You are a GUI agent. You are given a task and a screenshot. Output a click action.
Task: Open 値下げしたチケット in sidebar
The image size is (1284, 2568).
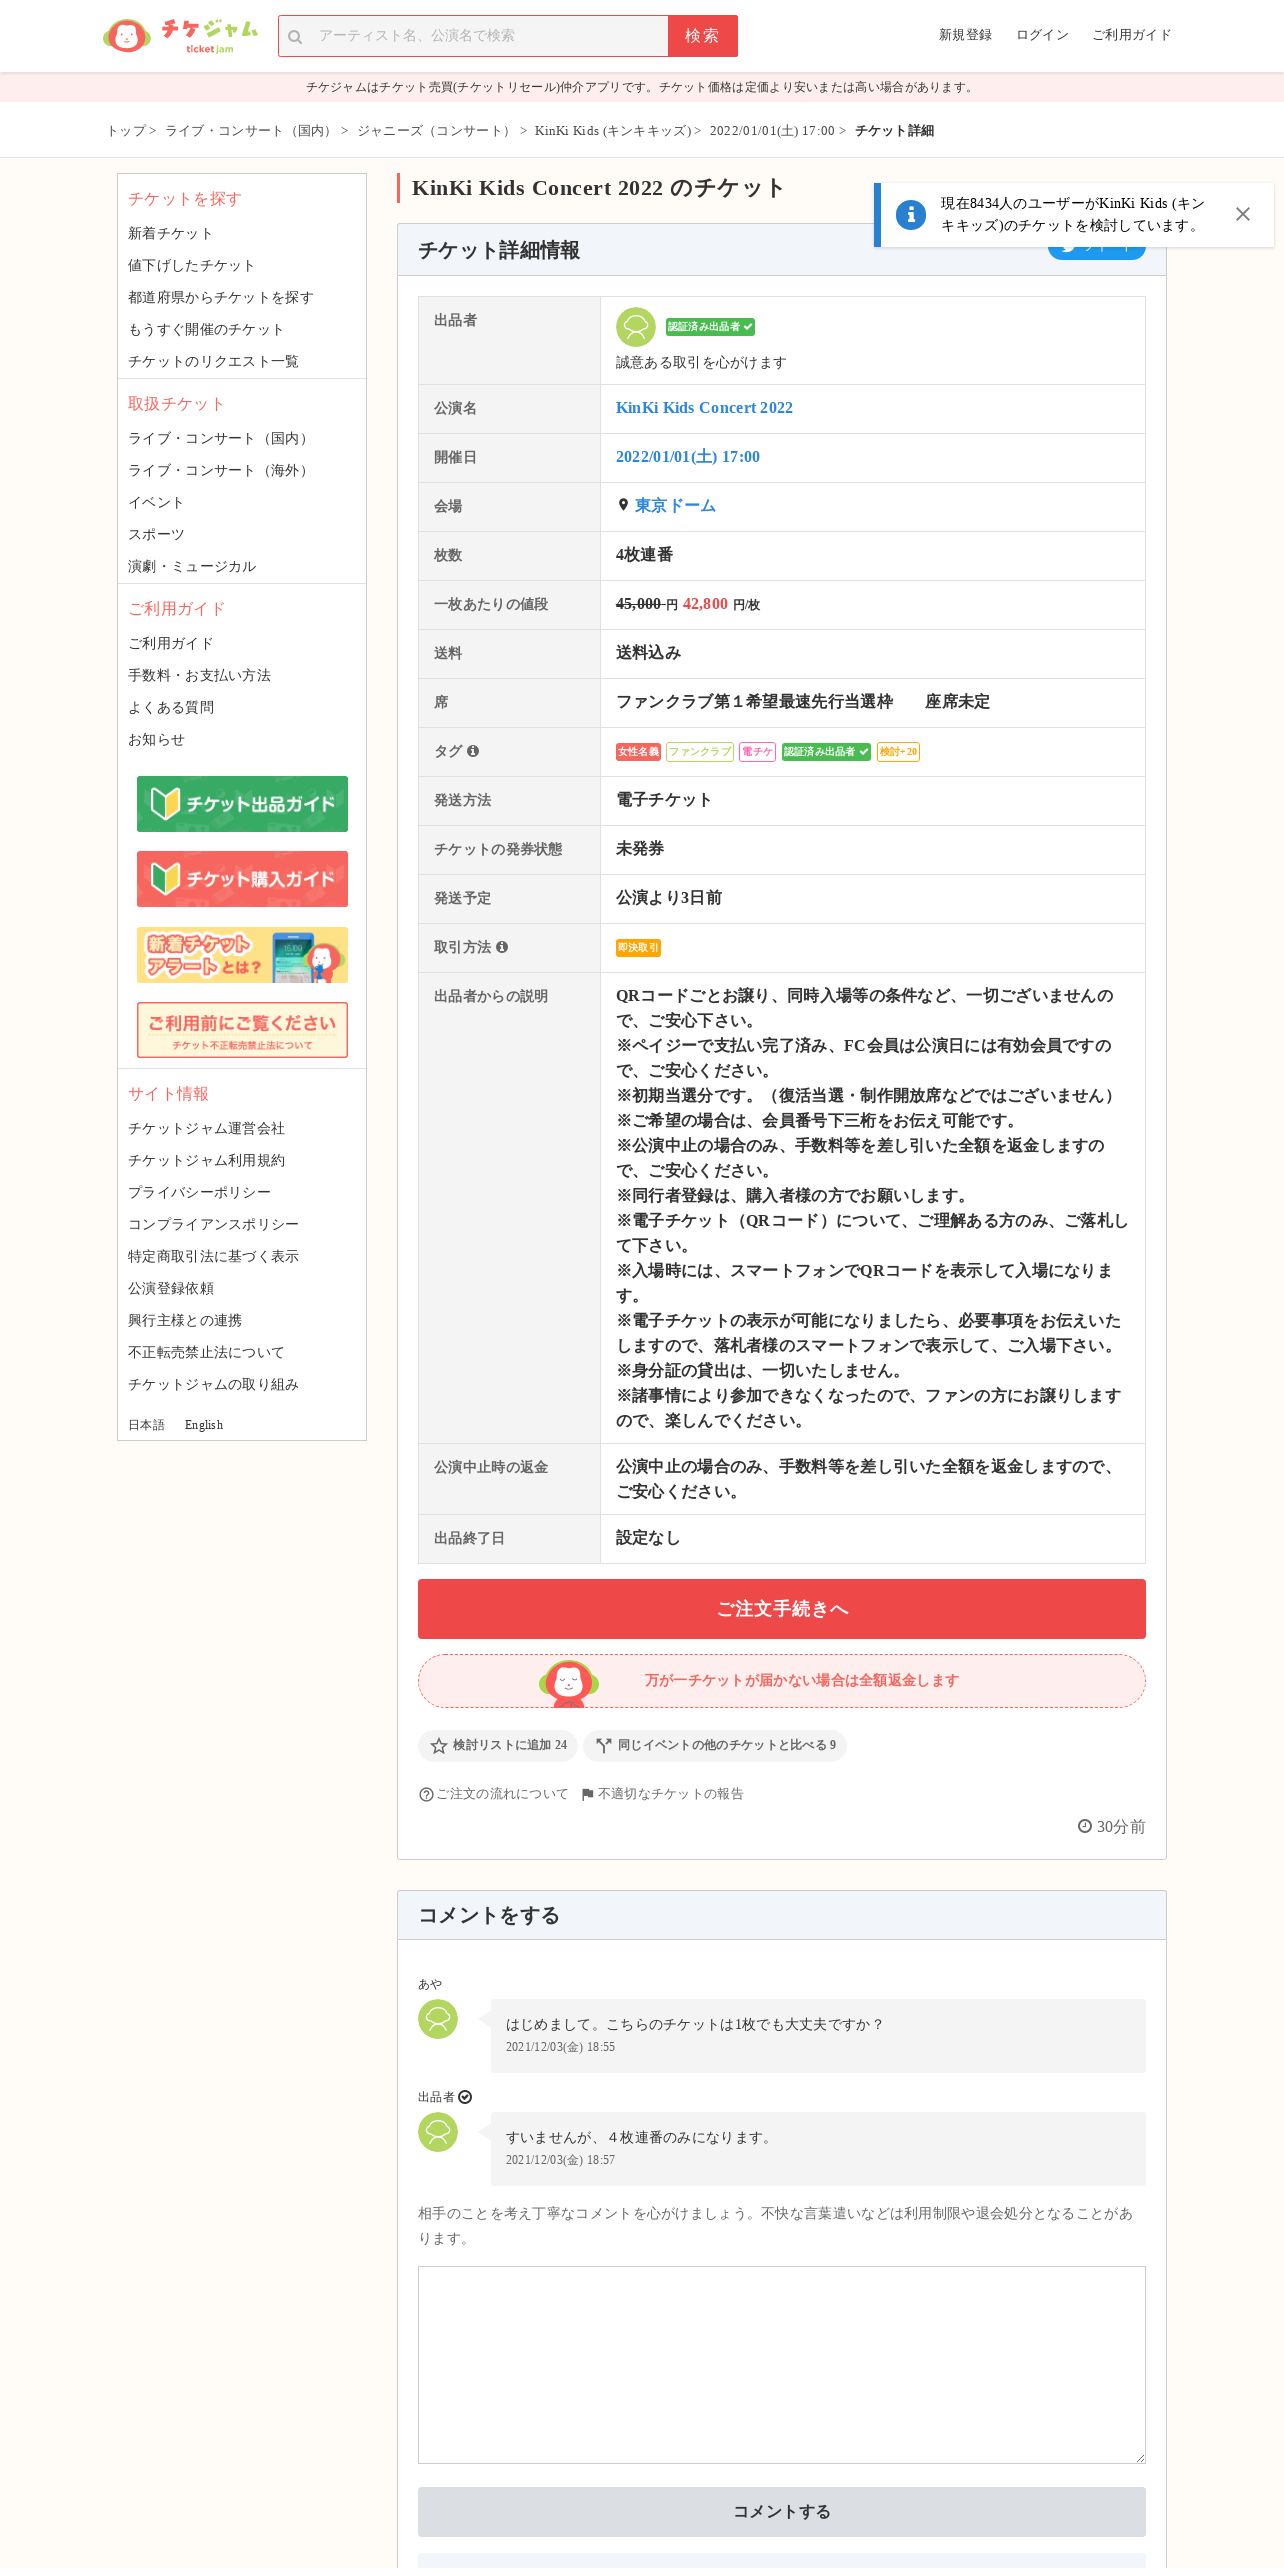point(191,266)
